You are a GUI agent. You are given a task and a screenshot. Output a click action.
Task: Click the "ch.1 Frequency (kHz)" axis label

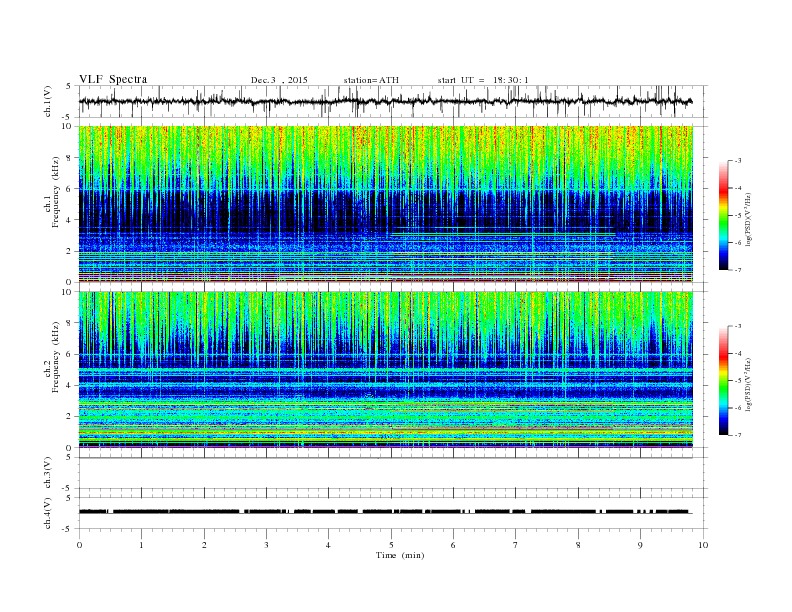tap(52, 193)
